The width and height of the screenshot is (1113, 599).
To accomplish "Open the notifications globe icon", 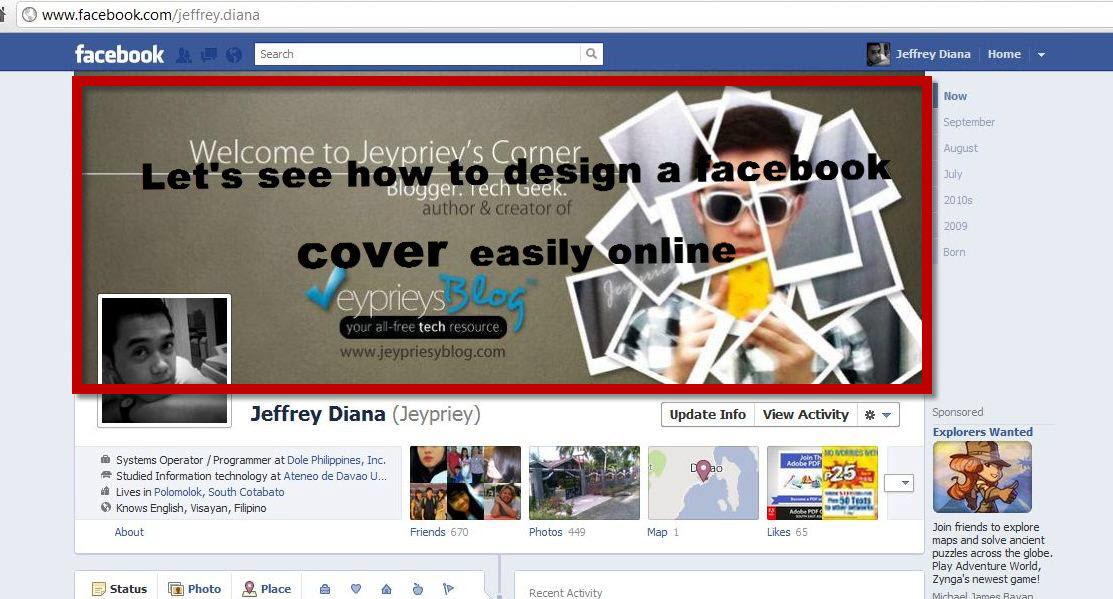I will pos(234,55).
